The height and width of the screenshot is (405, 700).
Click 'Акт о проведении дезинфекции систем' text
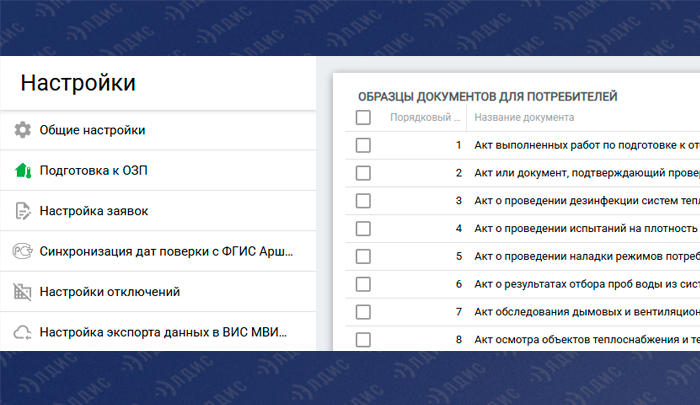tap(587, 201)
